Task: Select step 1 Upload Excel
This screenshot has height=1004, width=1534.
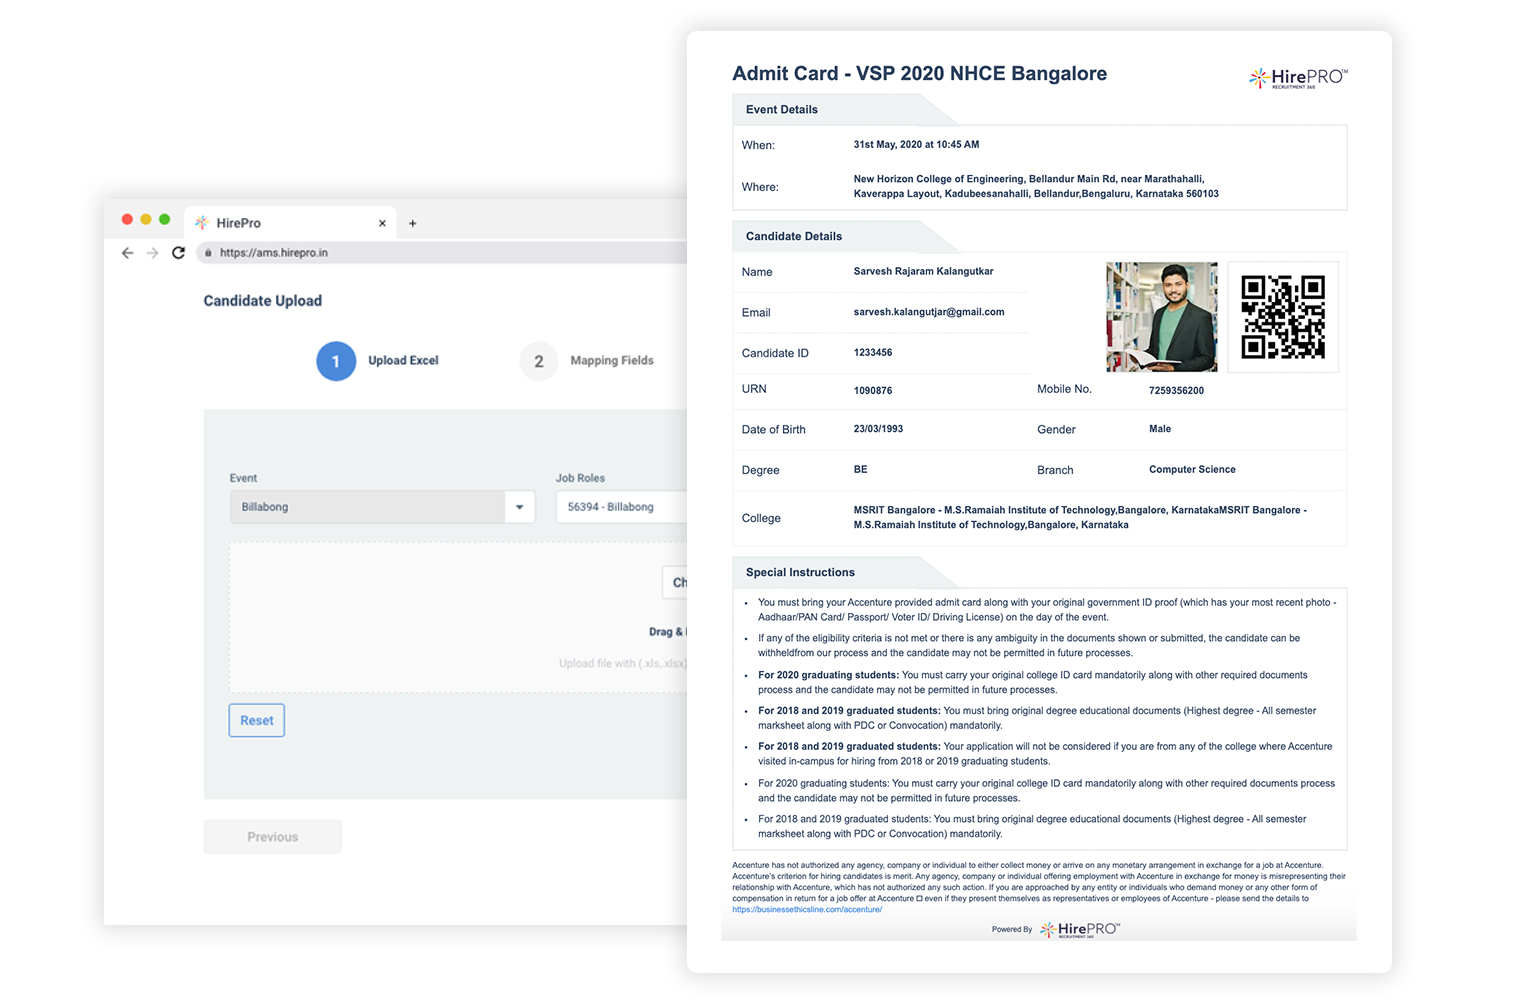Action: pos(336,361)
